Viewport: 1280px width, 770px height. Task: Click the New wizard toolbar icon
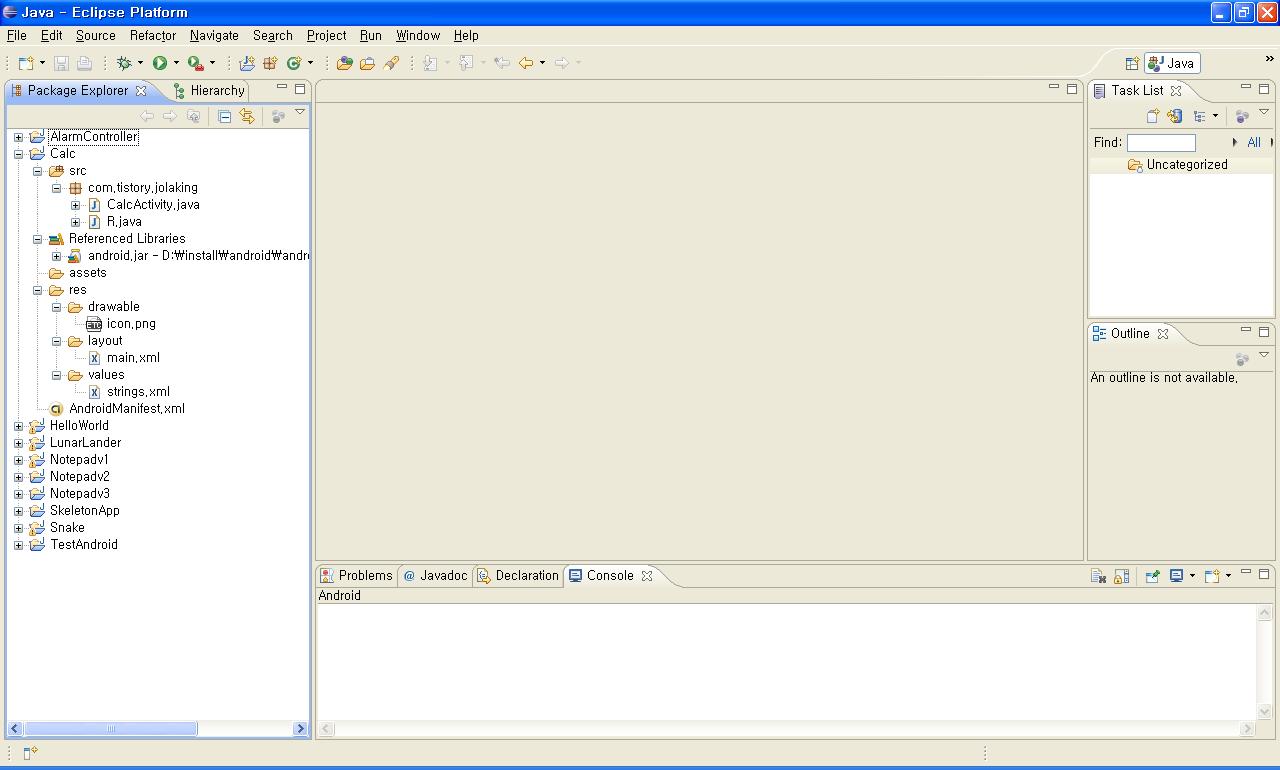[27, 63]
